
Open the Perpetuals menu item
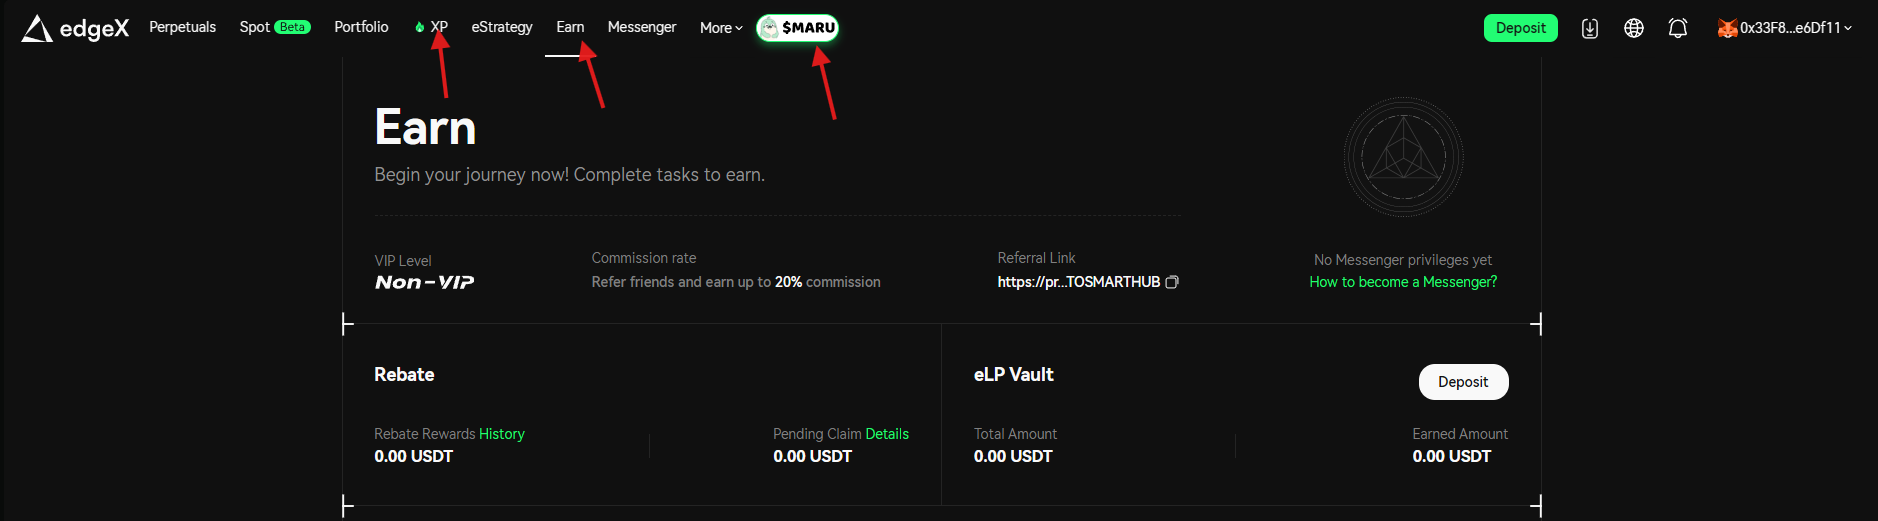tap(182, 27)
